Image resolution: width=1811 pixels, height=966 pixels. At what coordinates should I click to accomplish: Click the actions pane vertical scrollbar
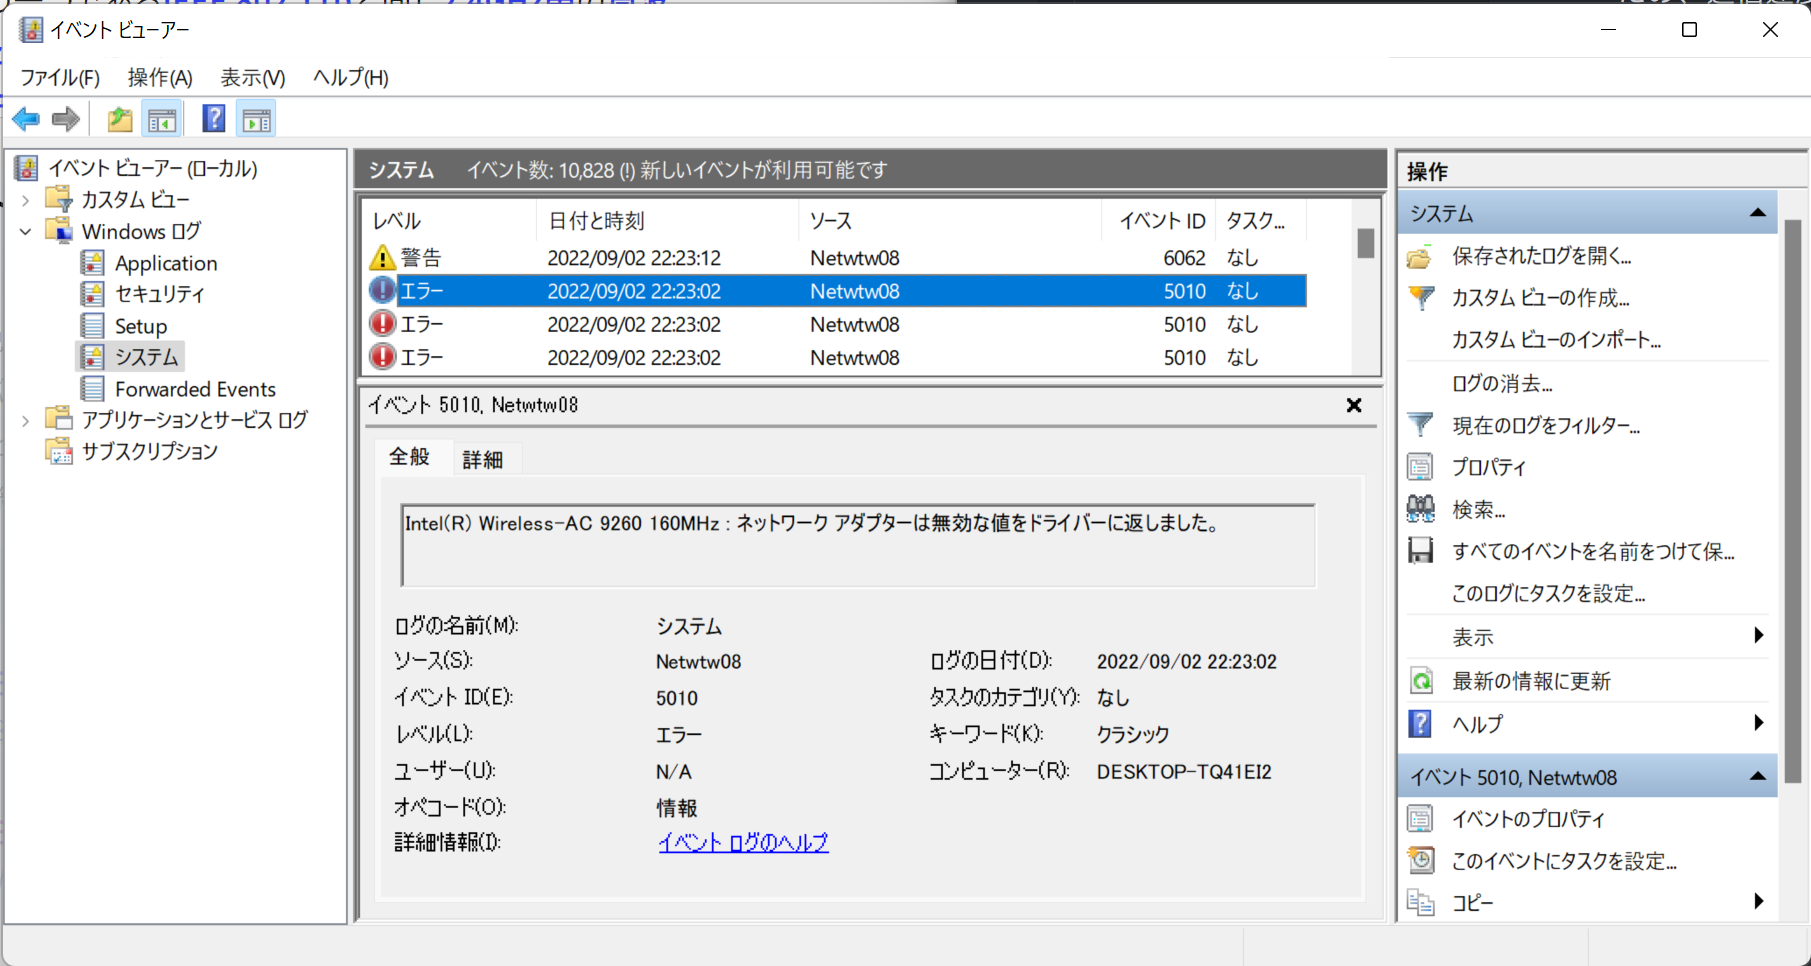pos(1793,500)
